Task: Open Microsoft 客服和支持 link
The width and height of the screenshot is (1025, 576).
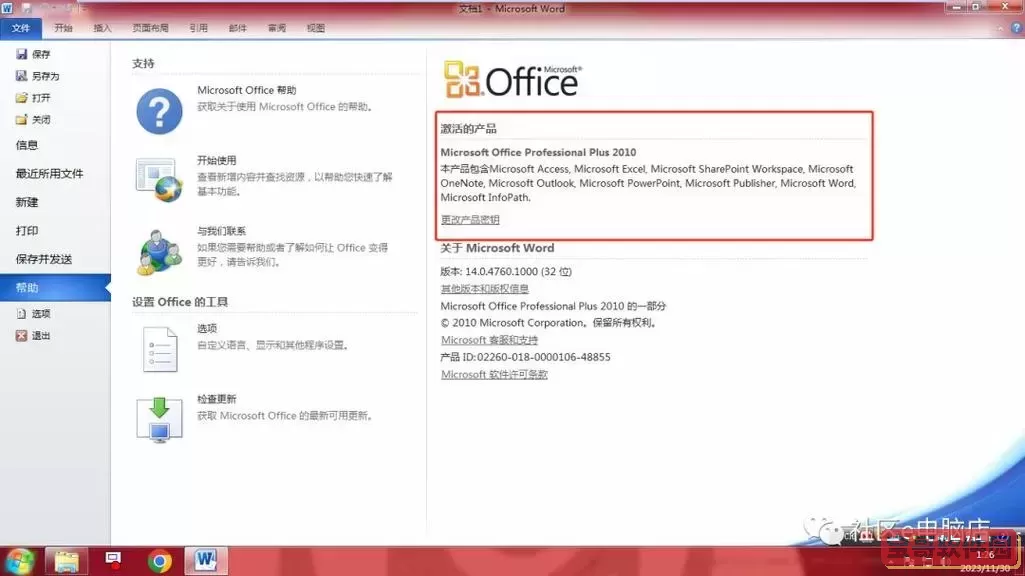Action: (x=489, y=340)
